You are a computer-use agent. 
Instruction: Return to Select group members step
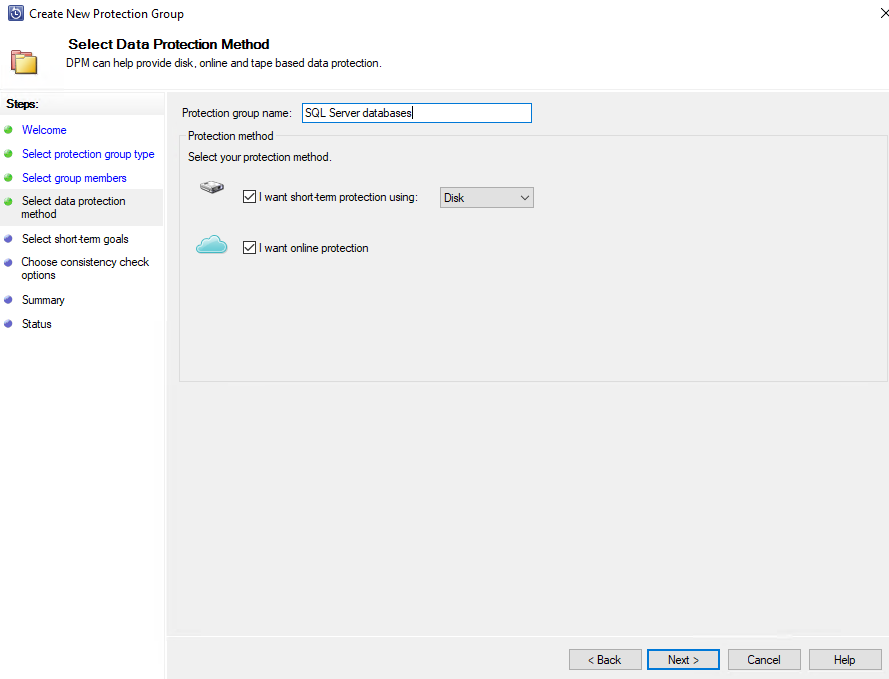pyautogui.click(x=74, y=178)
